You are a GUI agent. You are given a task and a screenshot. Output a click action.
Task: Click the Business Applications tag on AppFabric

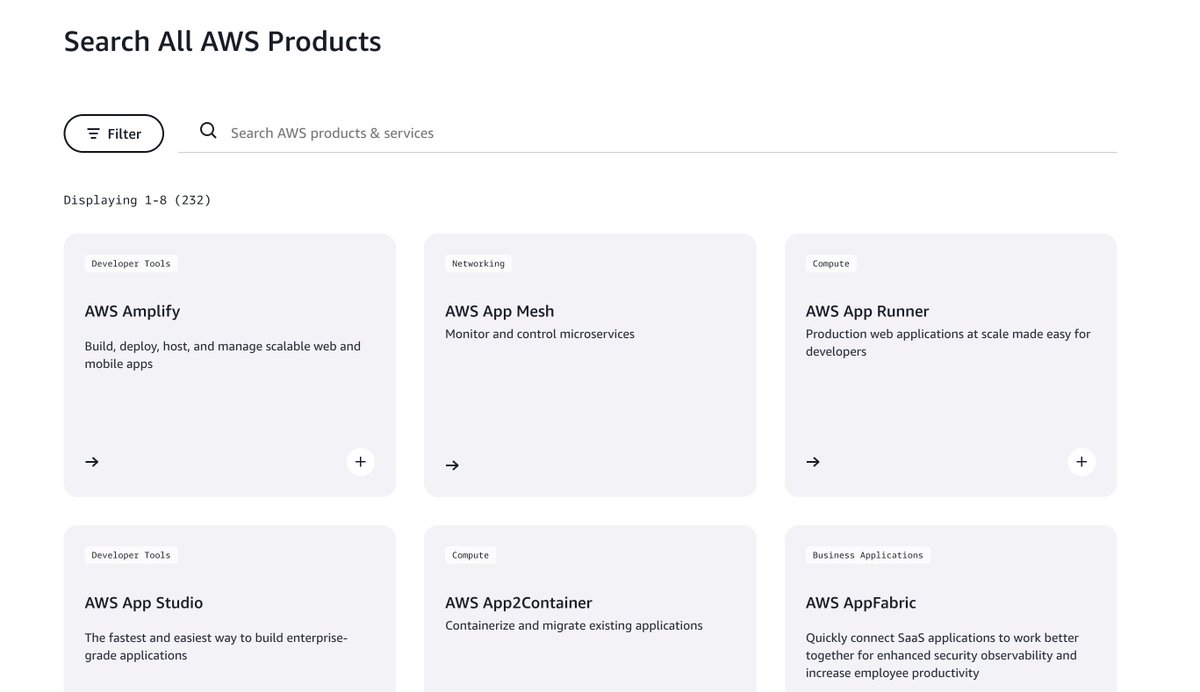pyautogui.click(x=868, y=555)
